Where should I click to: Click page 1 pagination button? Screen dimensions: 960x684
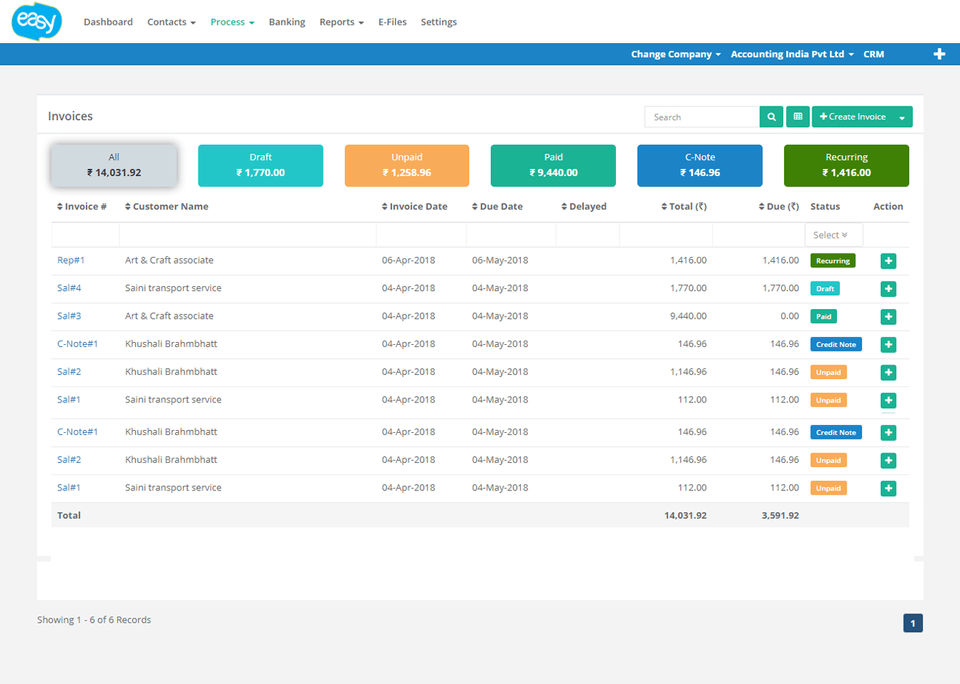tap(912, 624)
